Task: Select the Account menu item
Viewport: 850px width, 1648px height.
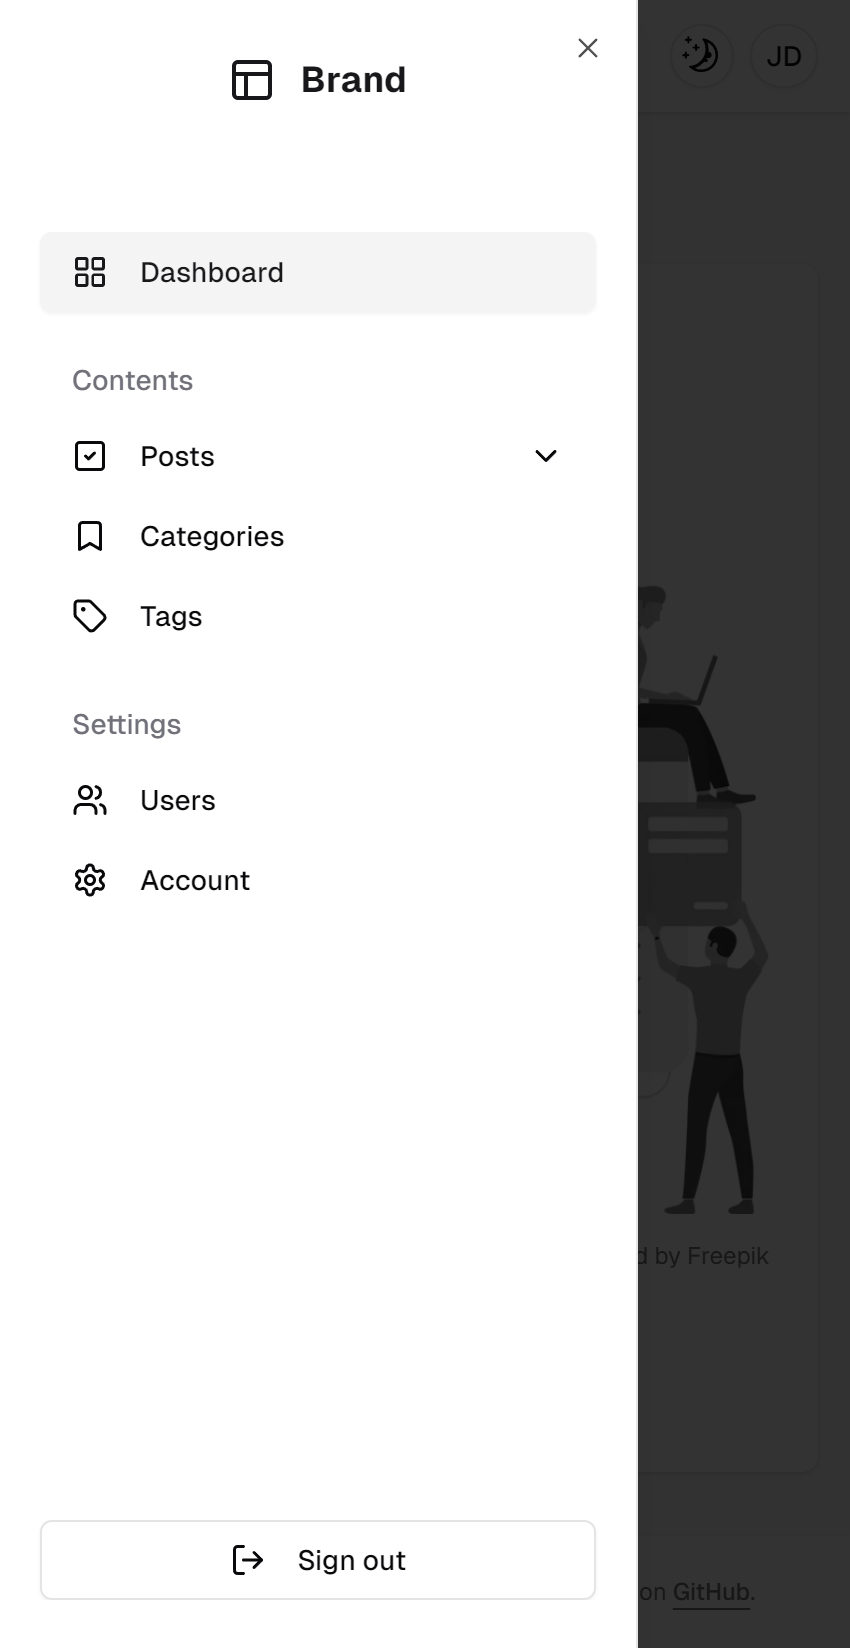Action: (195, 880)
